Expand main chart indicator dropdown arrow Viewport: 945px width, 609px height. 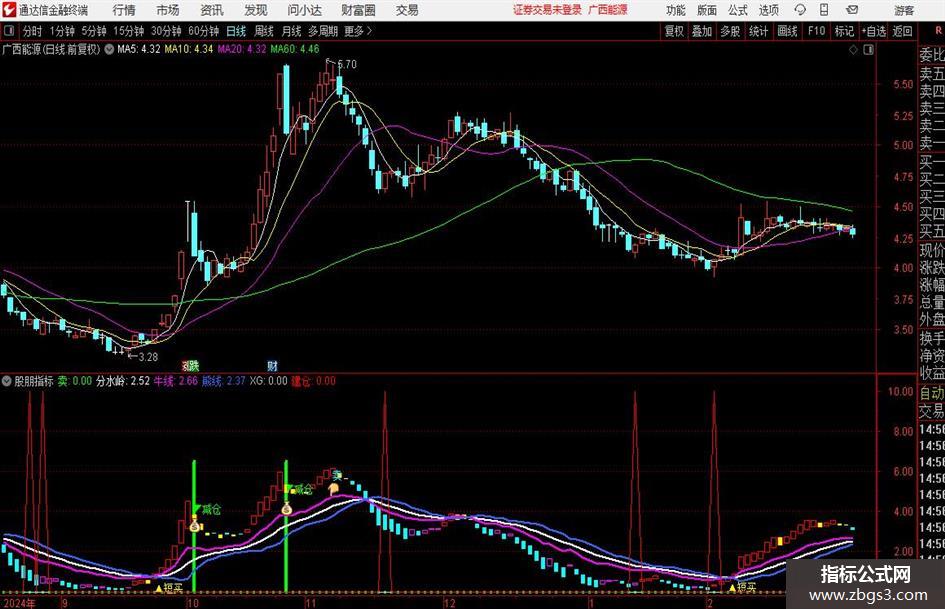click(x=109, y=49)
